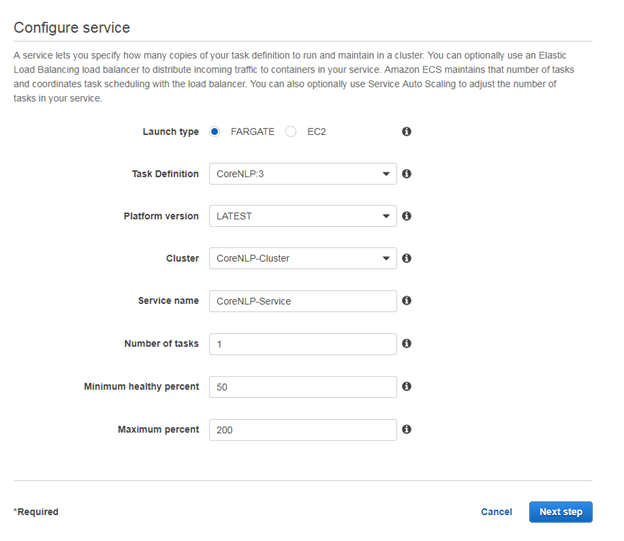Click the info icon beside Task Definition
Screen dimensions: 624x541
click(x=406, y=174)
